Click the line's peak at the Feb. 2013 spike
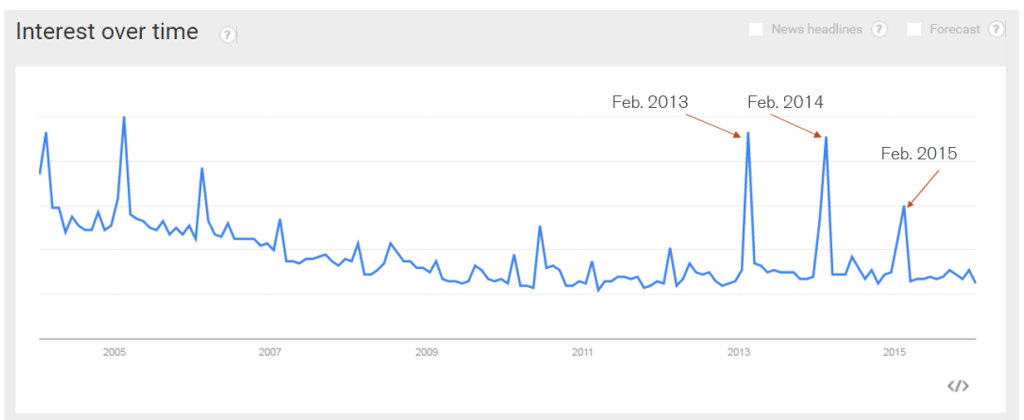This screenshot has width=1024, height=420. coord(748,133)
